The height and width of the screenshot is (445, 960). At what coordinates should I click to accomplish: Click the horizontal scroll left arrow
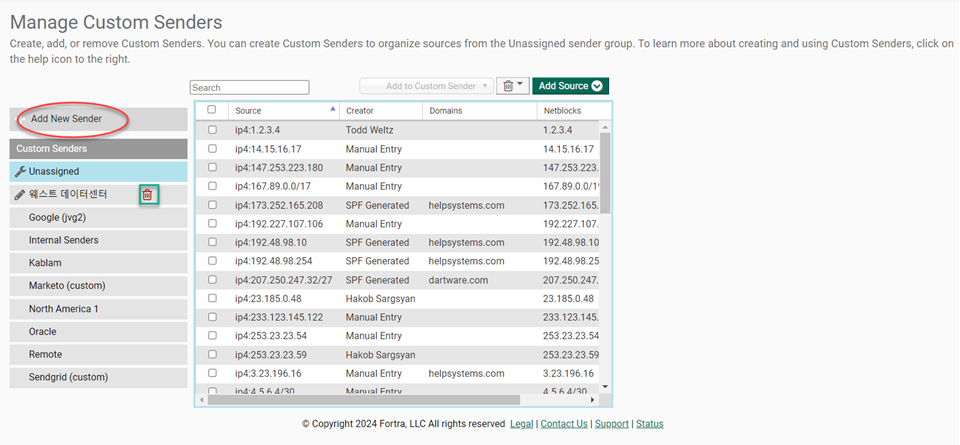tap(202, 400)
